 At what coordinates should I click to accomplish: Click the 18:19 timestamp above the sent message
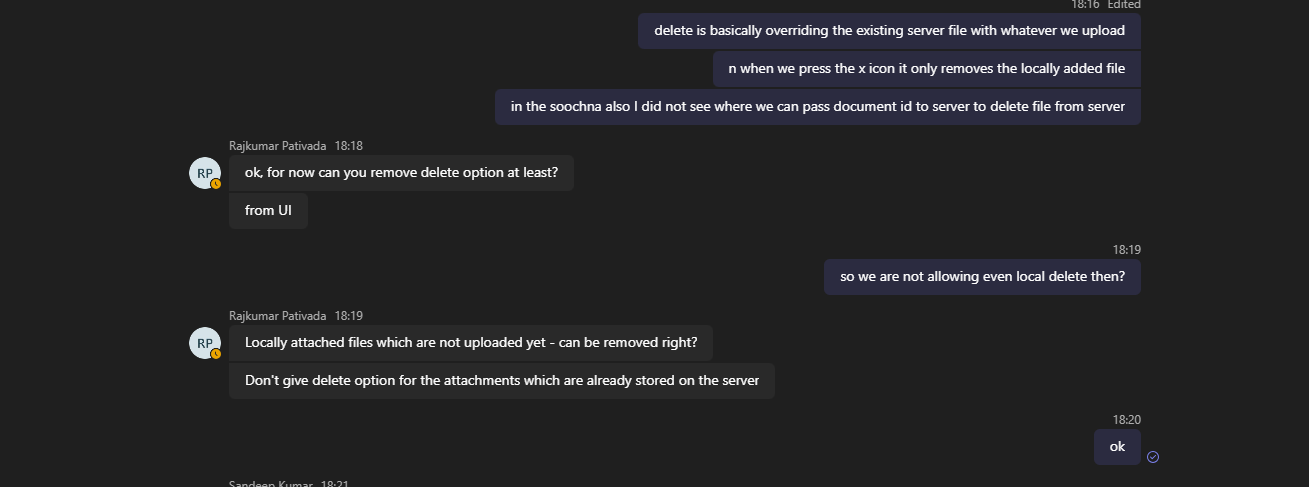[1126, 250]
